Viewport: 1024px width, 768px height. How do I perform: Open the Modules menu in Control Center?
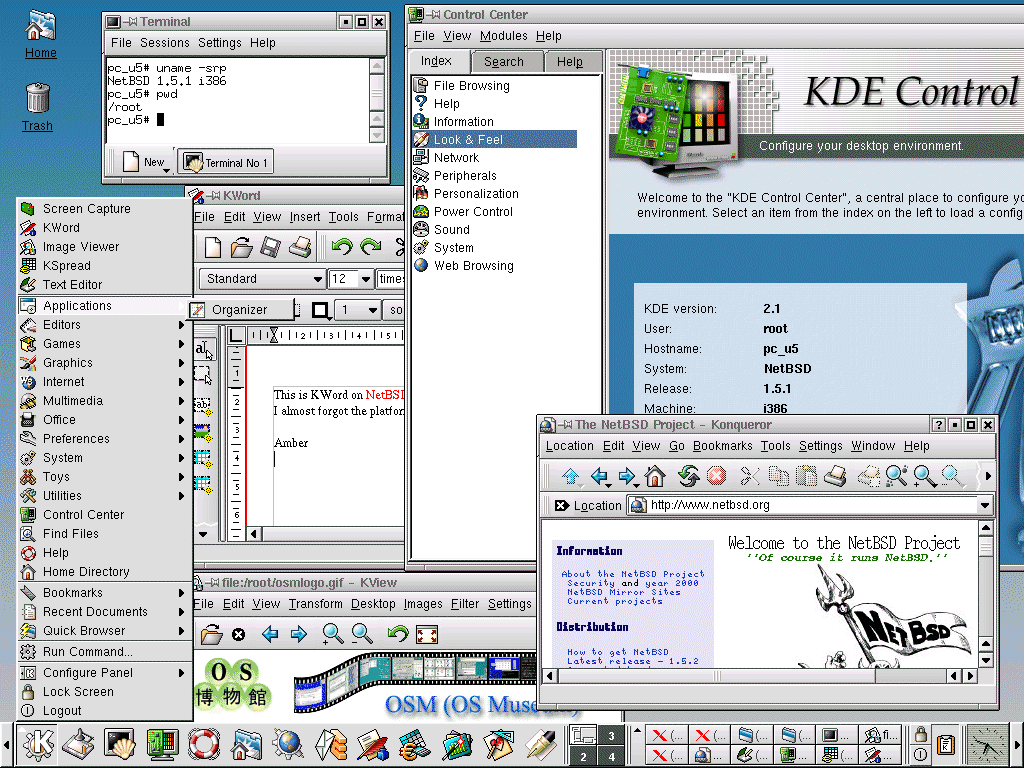(x=503, y=36)
